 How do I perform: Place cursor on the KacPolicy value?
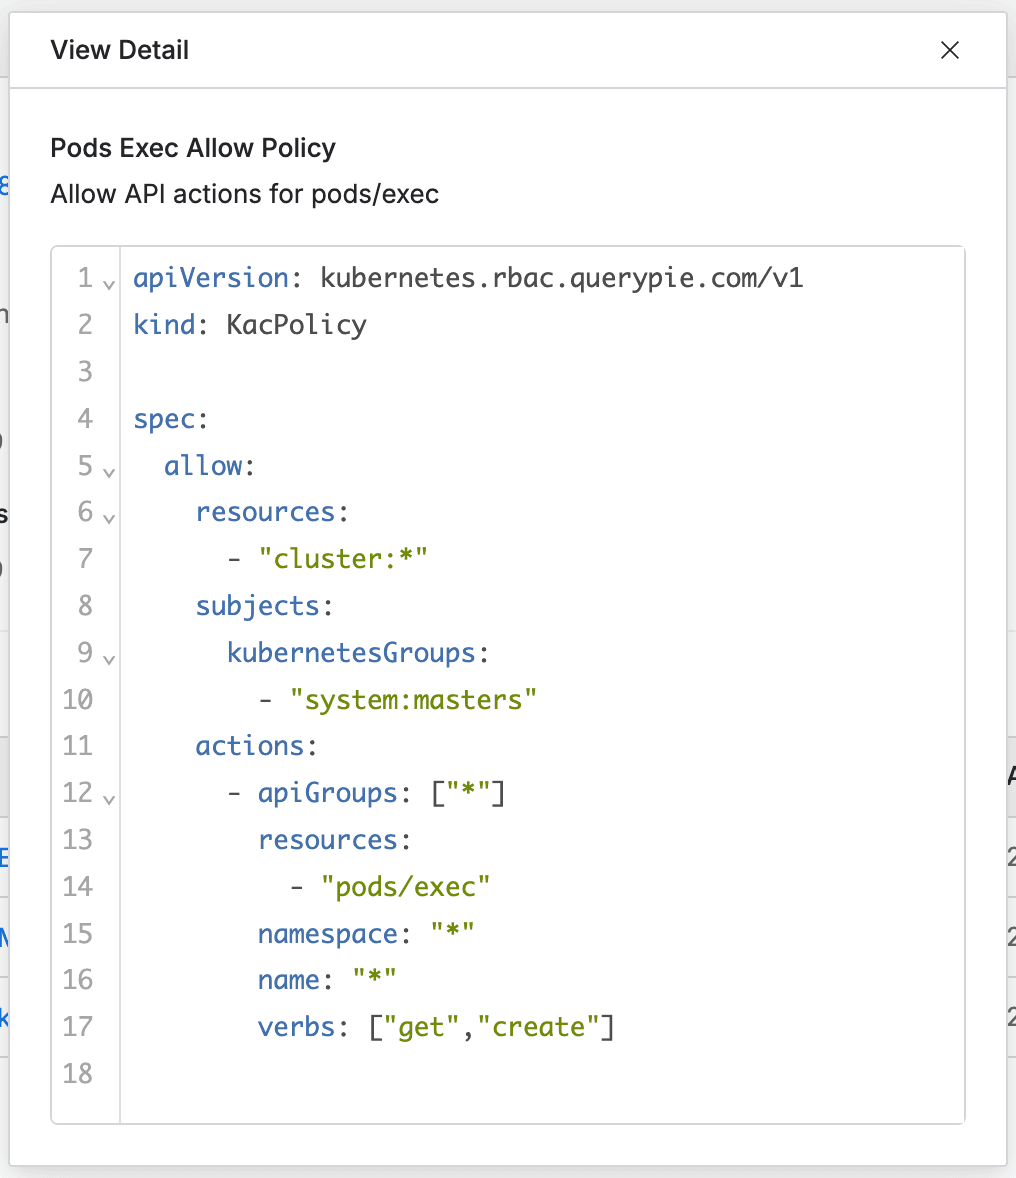(x=296, y=325)
